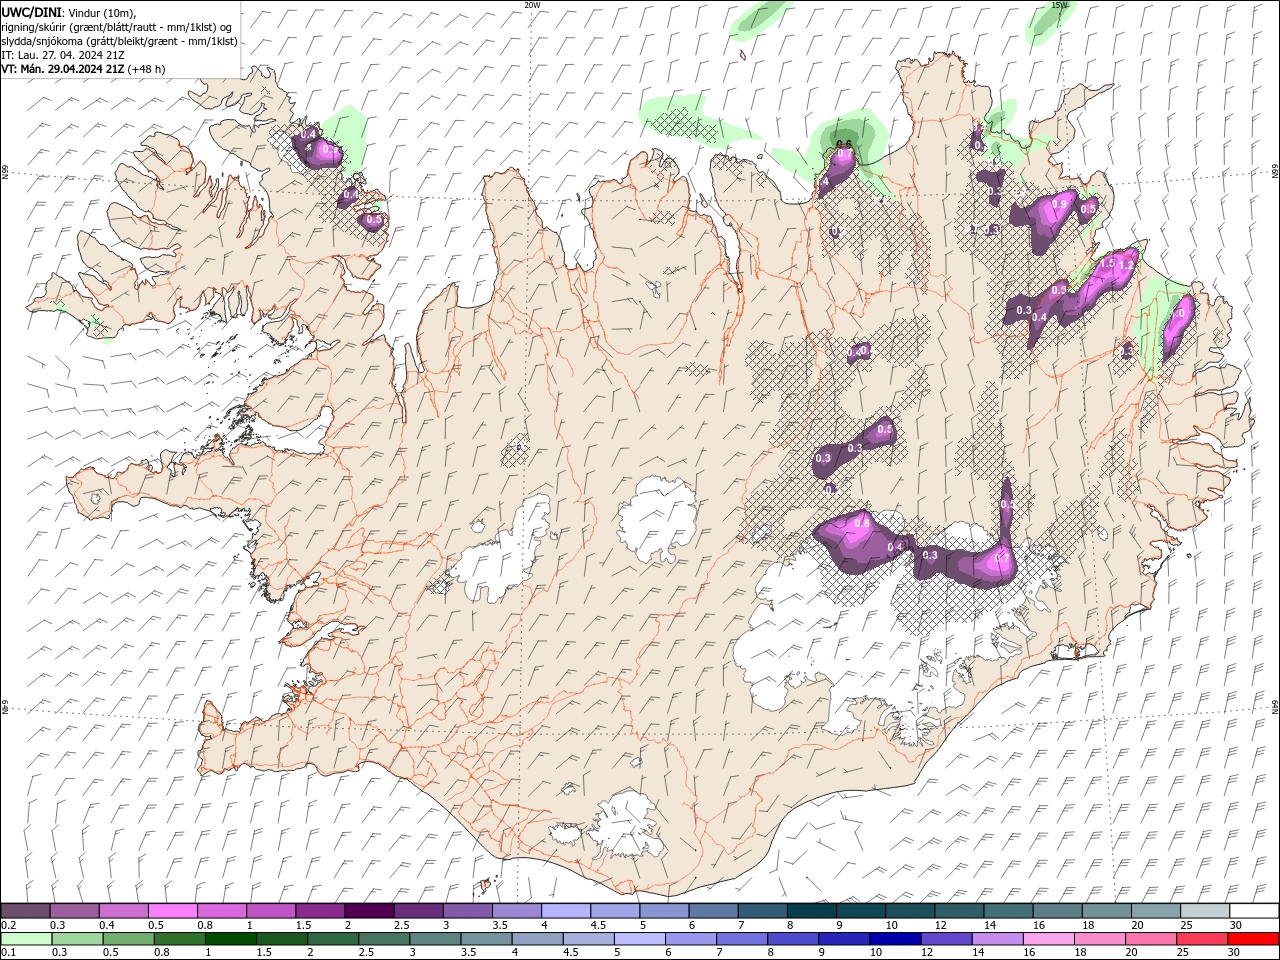Click the '20W' longitude label at top

532,5
